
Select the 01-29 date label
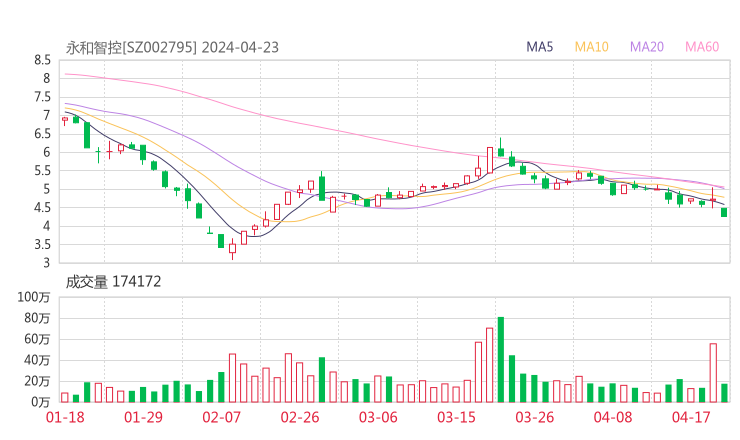(143, 417)
